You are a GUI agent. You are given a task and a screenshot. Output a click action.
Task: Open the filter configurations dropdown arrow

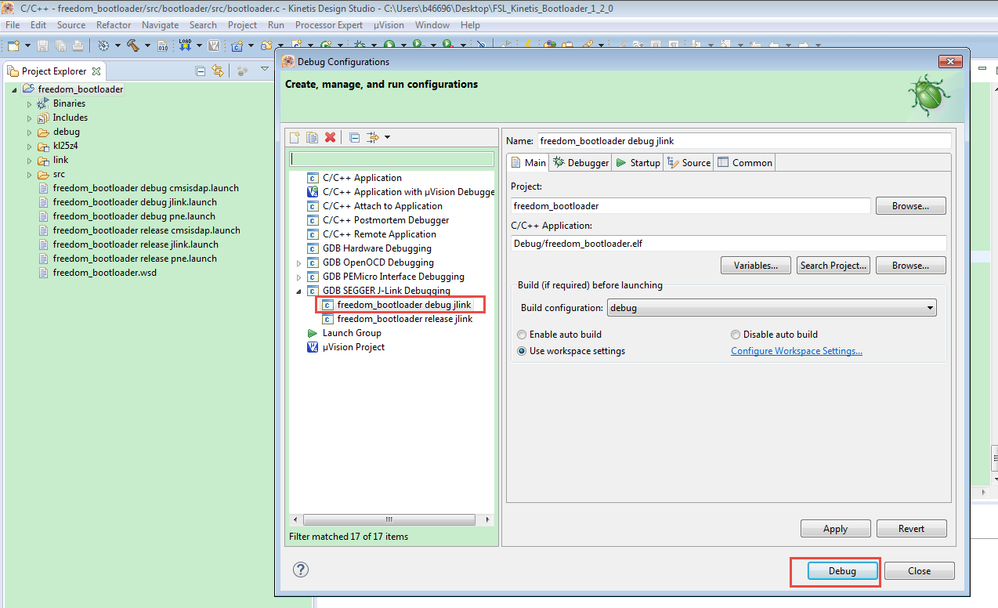click(387, 138)
